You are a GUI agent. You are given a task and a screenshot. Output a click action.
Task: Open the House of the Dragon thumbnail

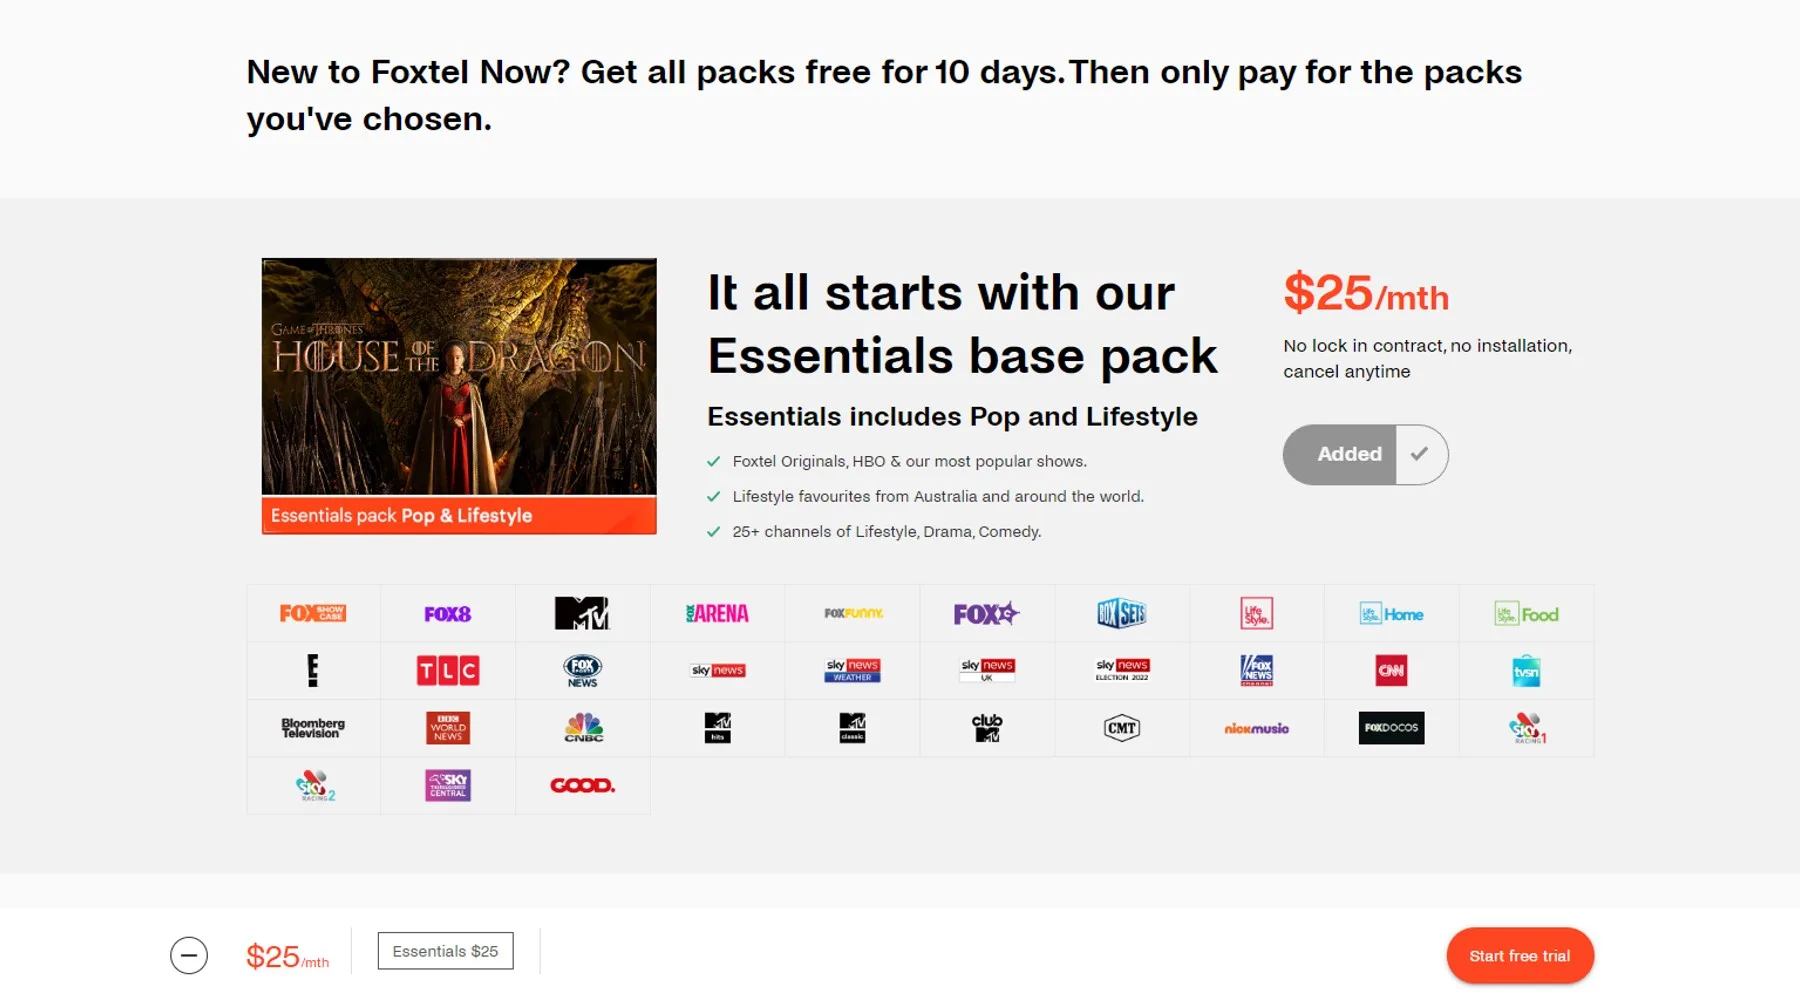tap(459, 376)
